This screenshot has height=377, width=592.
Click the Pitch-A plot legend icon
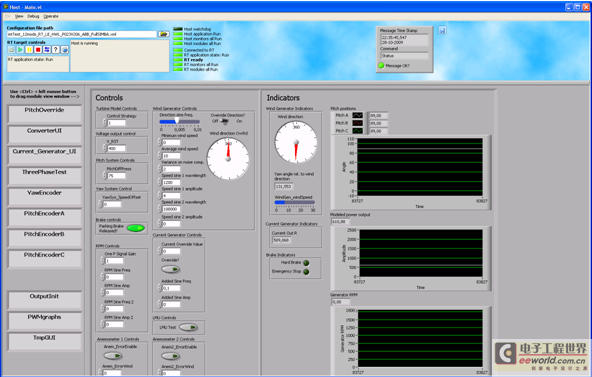coord(357,115)
